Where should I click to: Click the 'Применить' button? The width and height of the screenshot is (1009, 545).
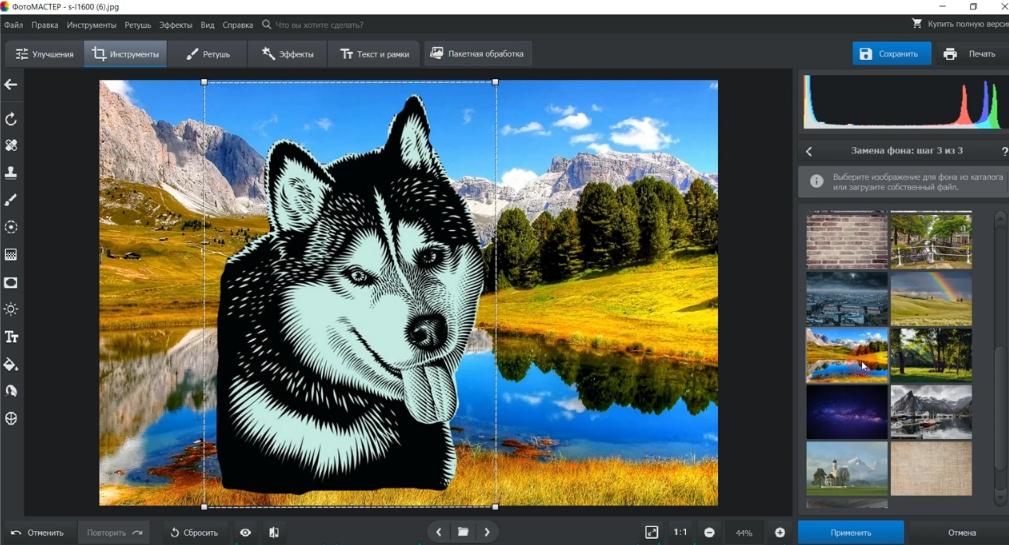[850, 533]
